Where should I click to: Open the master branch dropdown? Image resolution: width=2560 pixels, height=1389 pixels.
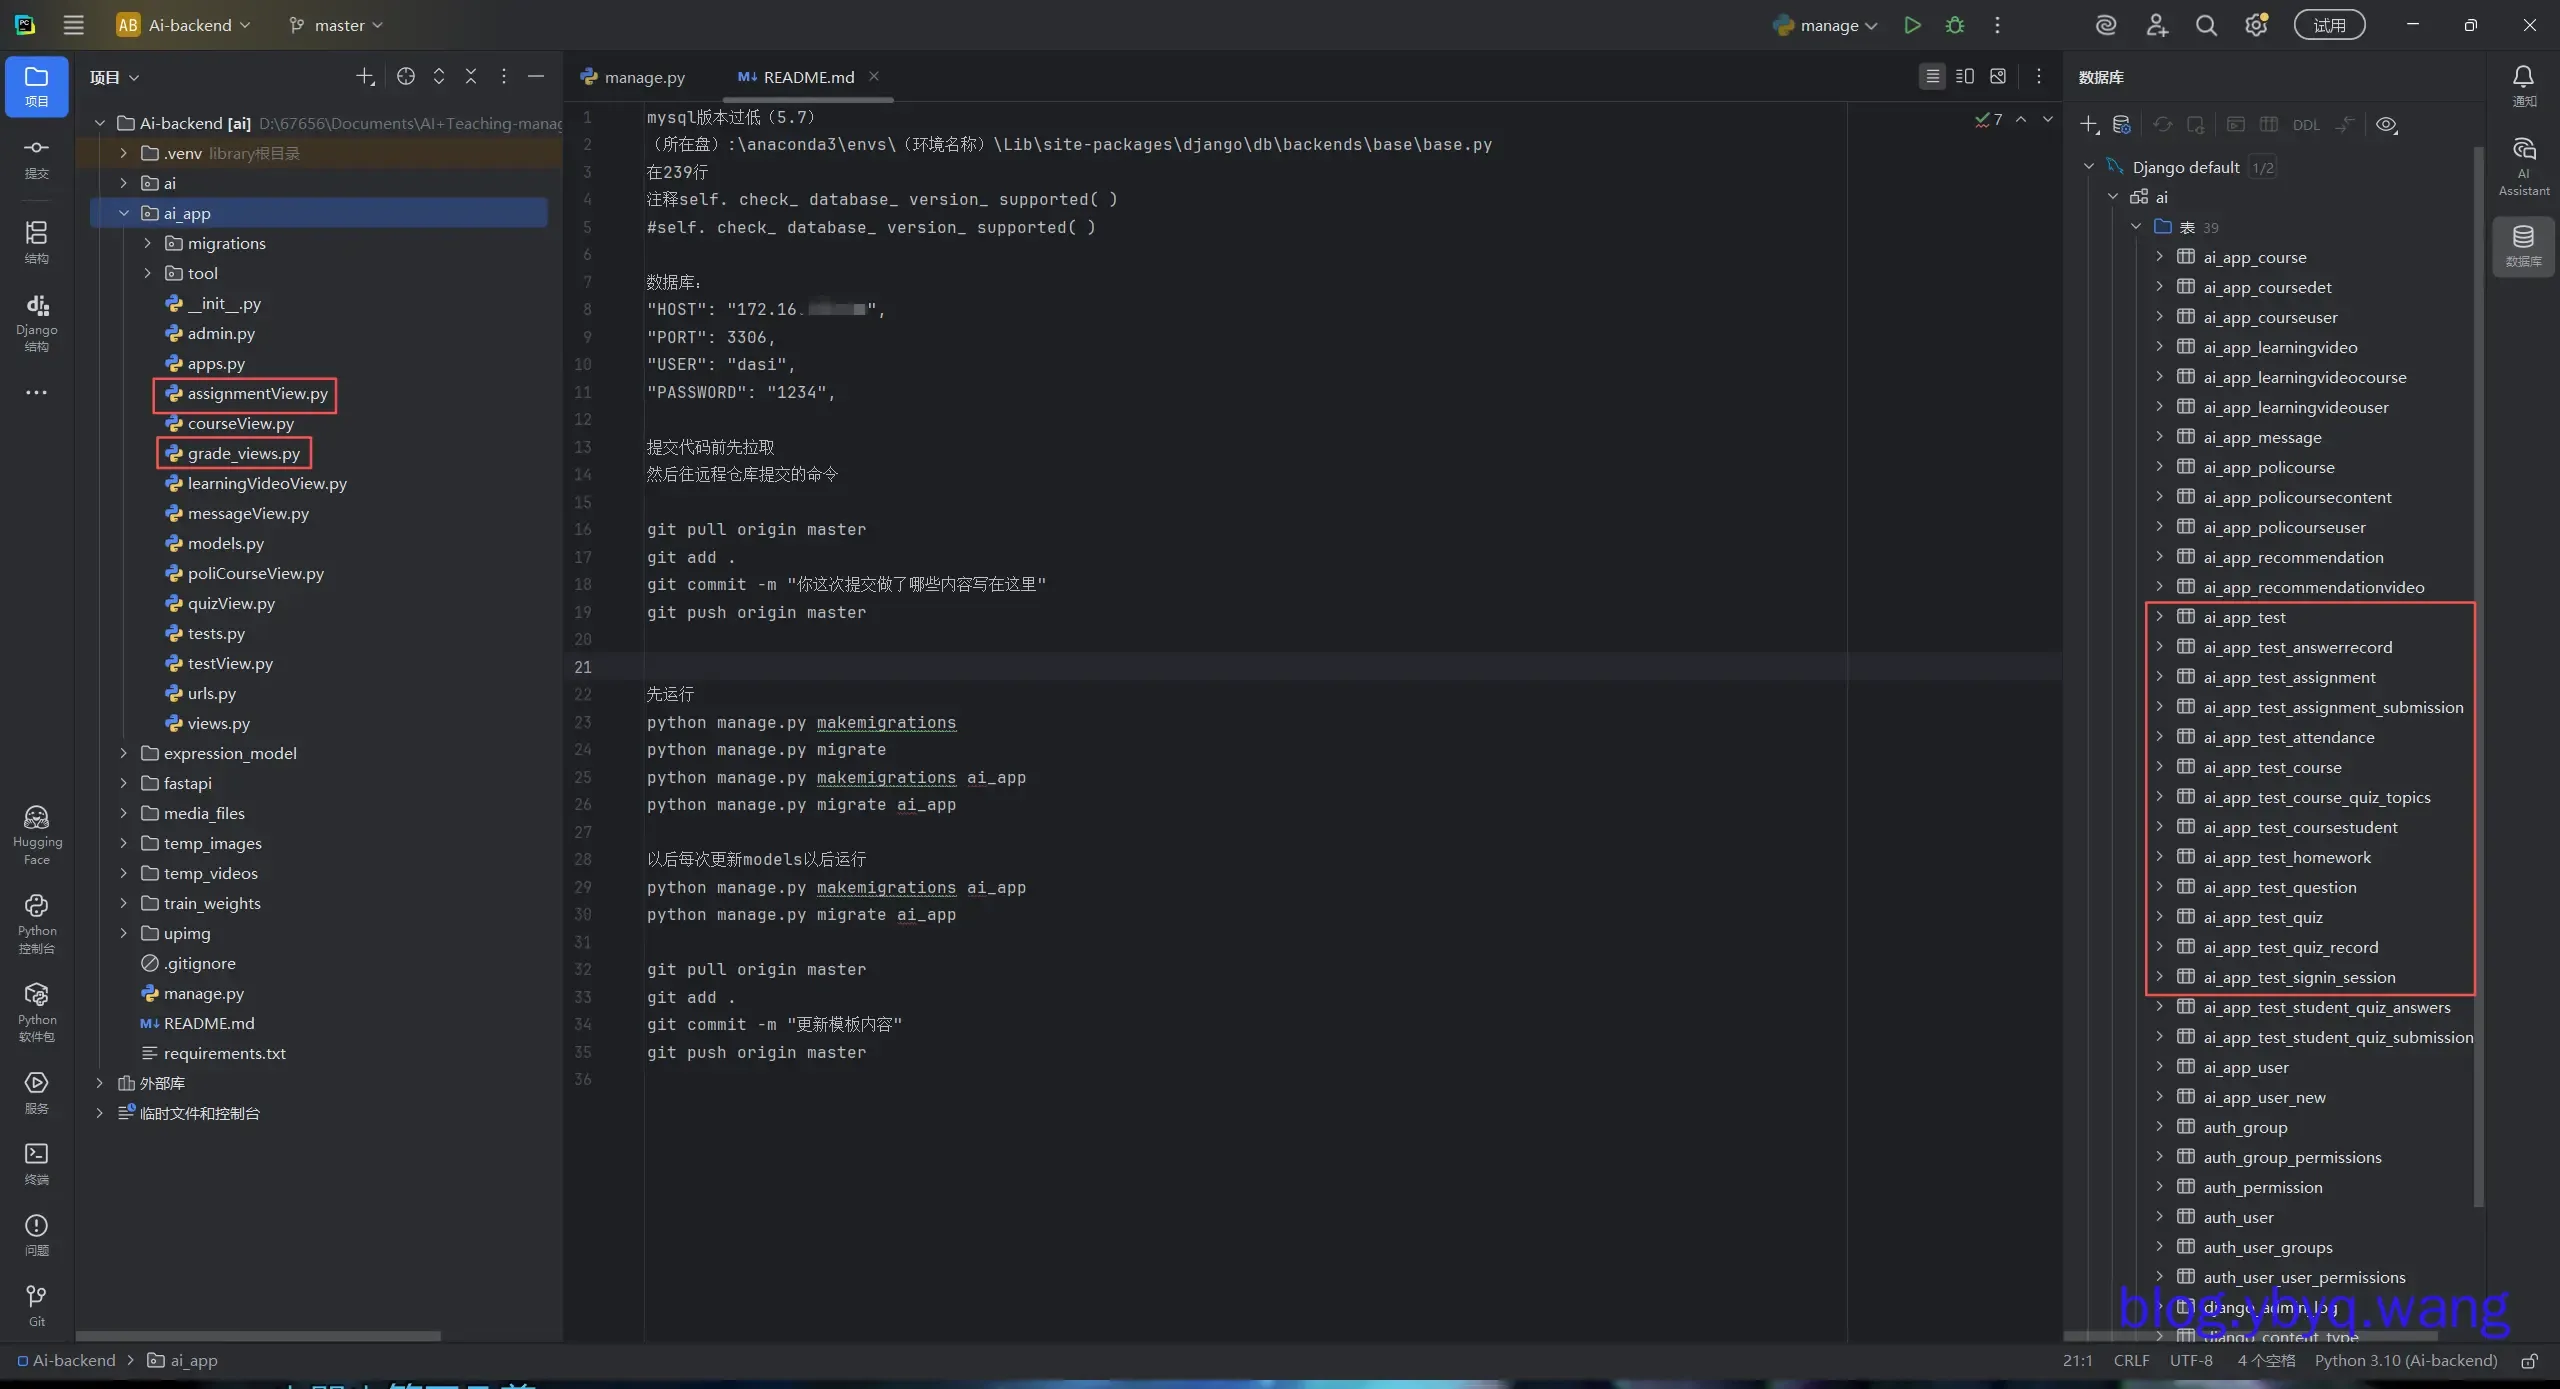coord(336,25)
